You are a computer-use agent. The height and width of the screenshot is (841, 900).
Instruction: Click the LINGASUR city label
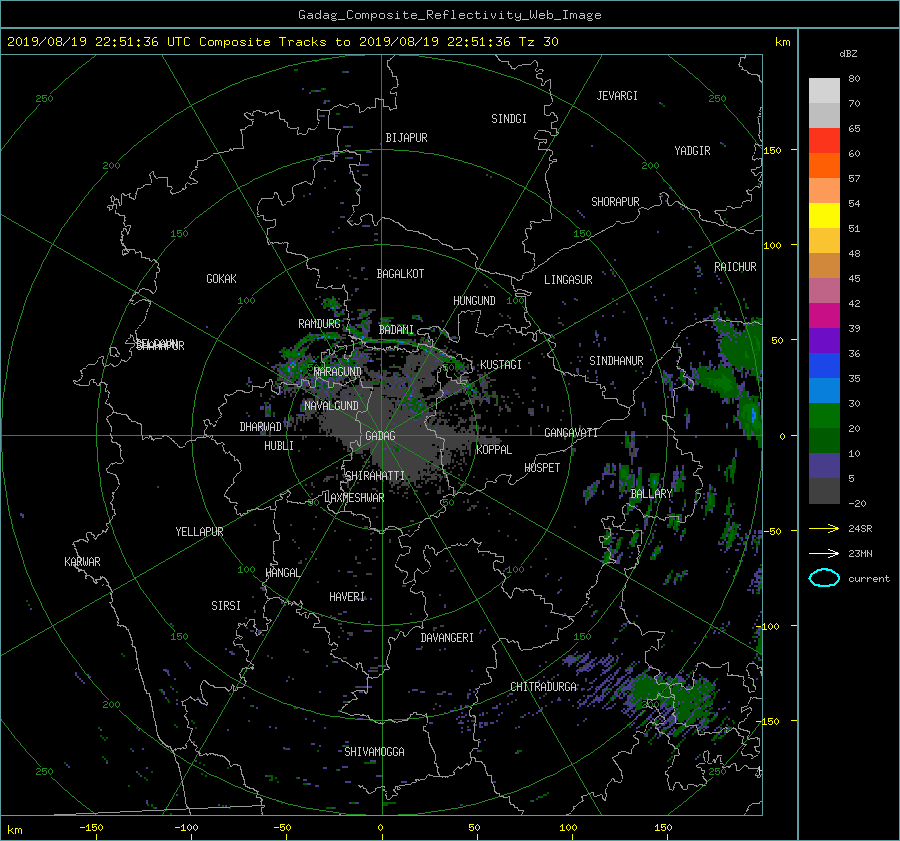(x=568, y=280)
